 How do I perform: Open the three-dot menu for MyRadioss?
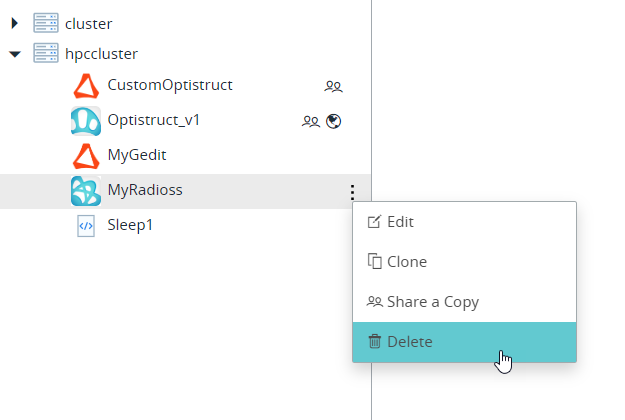(351, 192)
